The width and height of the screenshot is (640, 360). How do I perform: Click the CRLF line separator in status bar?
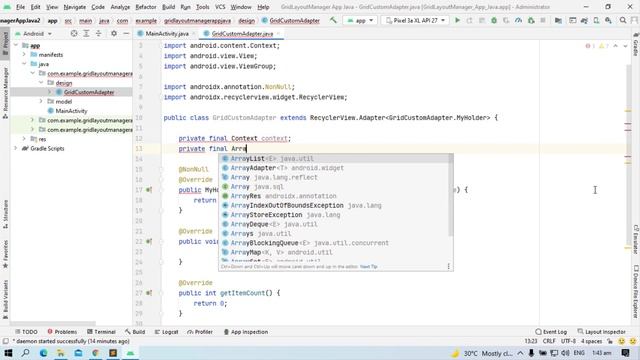[x=549, y=341]
